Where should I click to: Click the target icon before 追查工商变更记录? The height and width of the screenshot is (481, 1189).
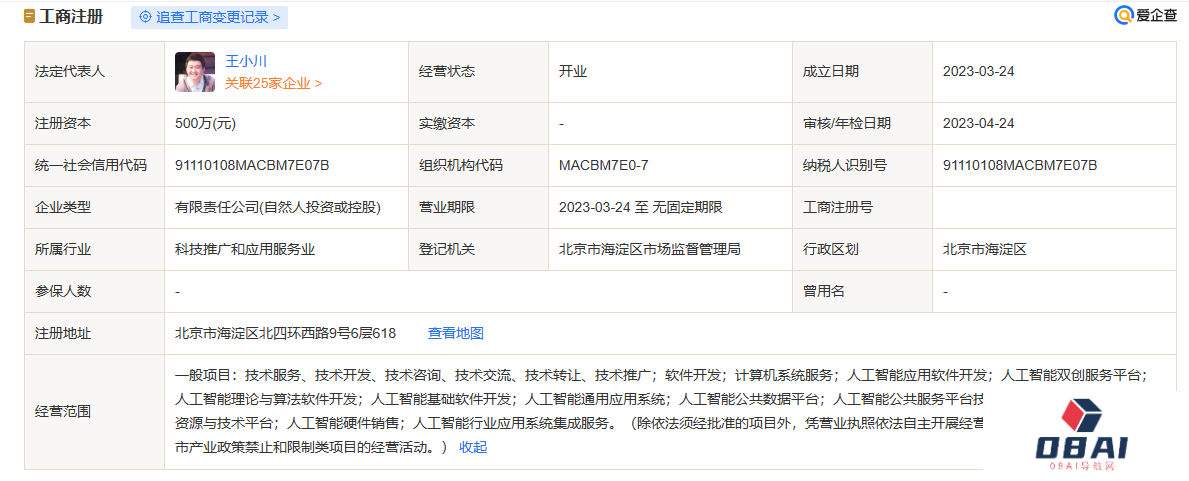click(146, 17)
